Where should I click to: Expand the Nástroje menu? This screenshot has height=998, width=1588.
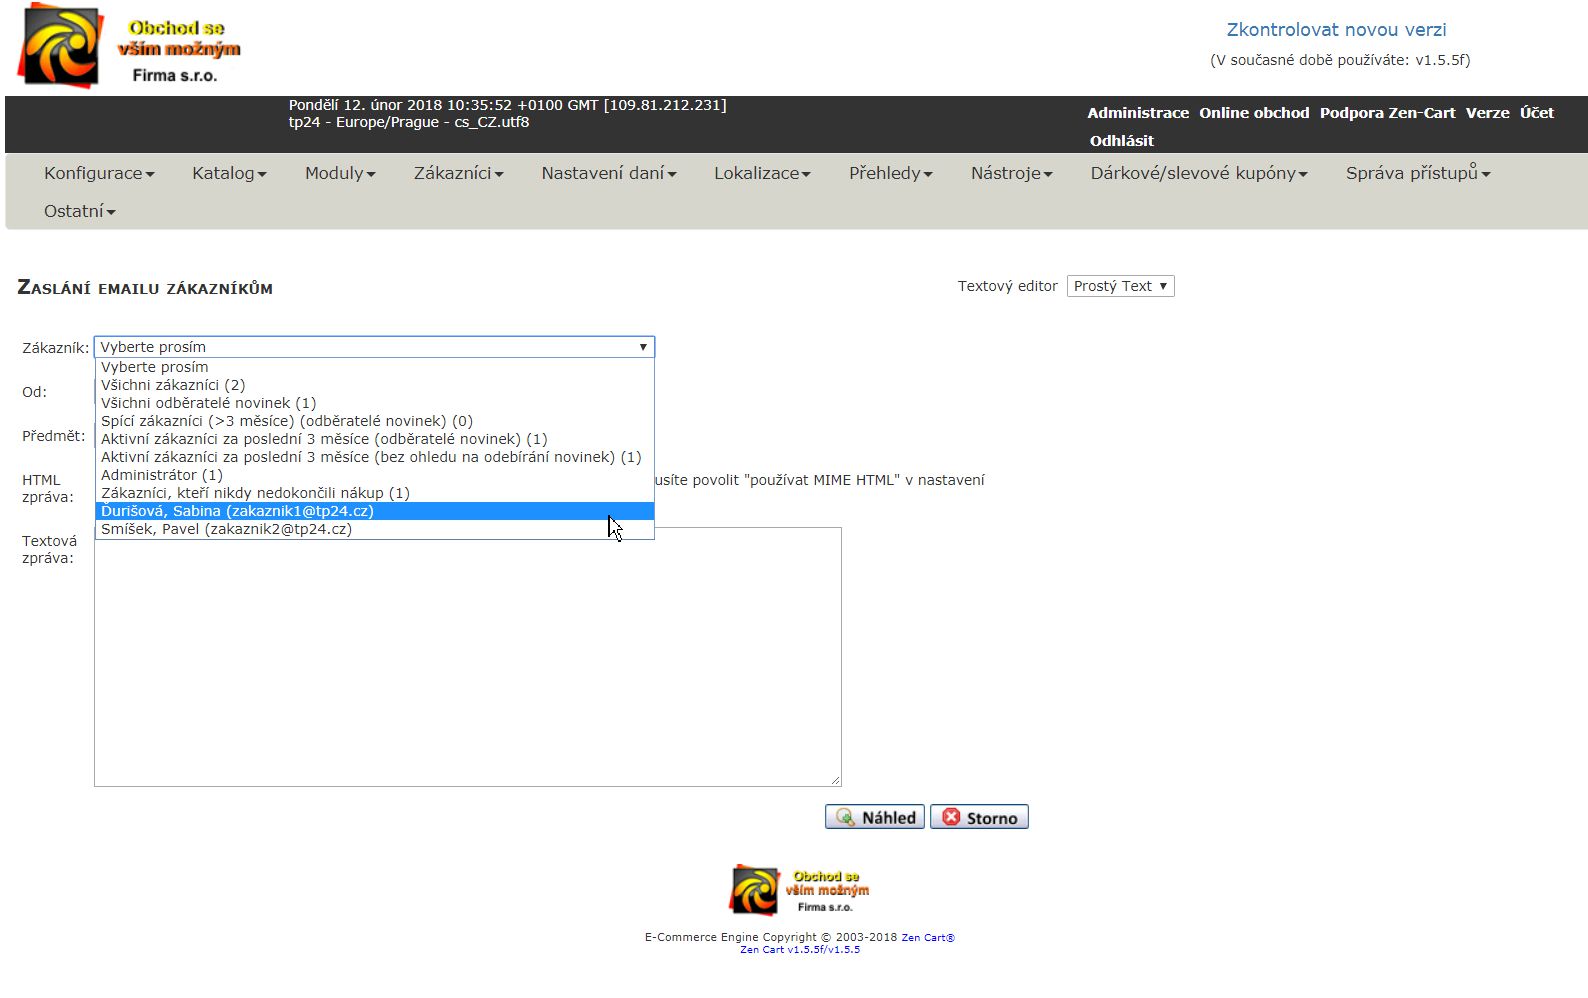[1011, 173]
